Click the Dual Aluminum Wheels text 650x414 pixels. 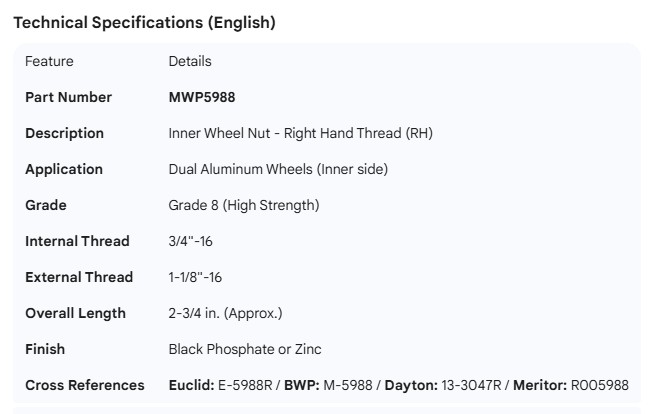[278, 169]
